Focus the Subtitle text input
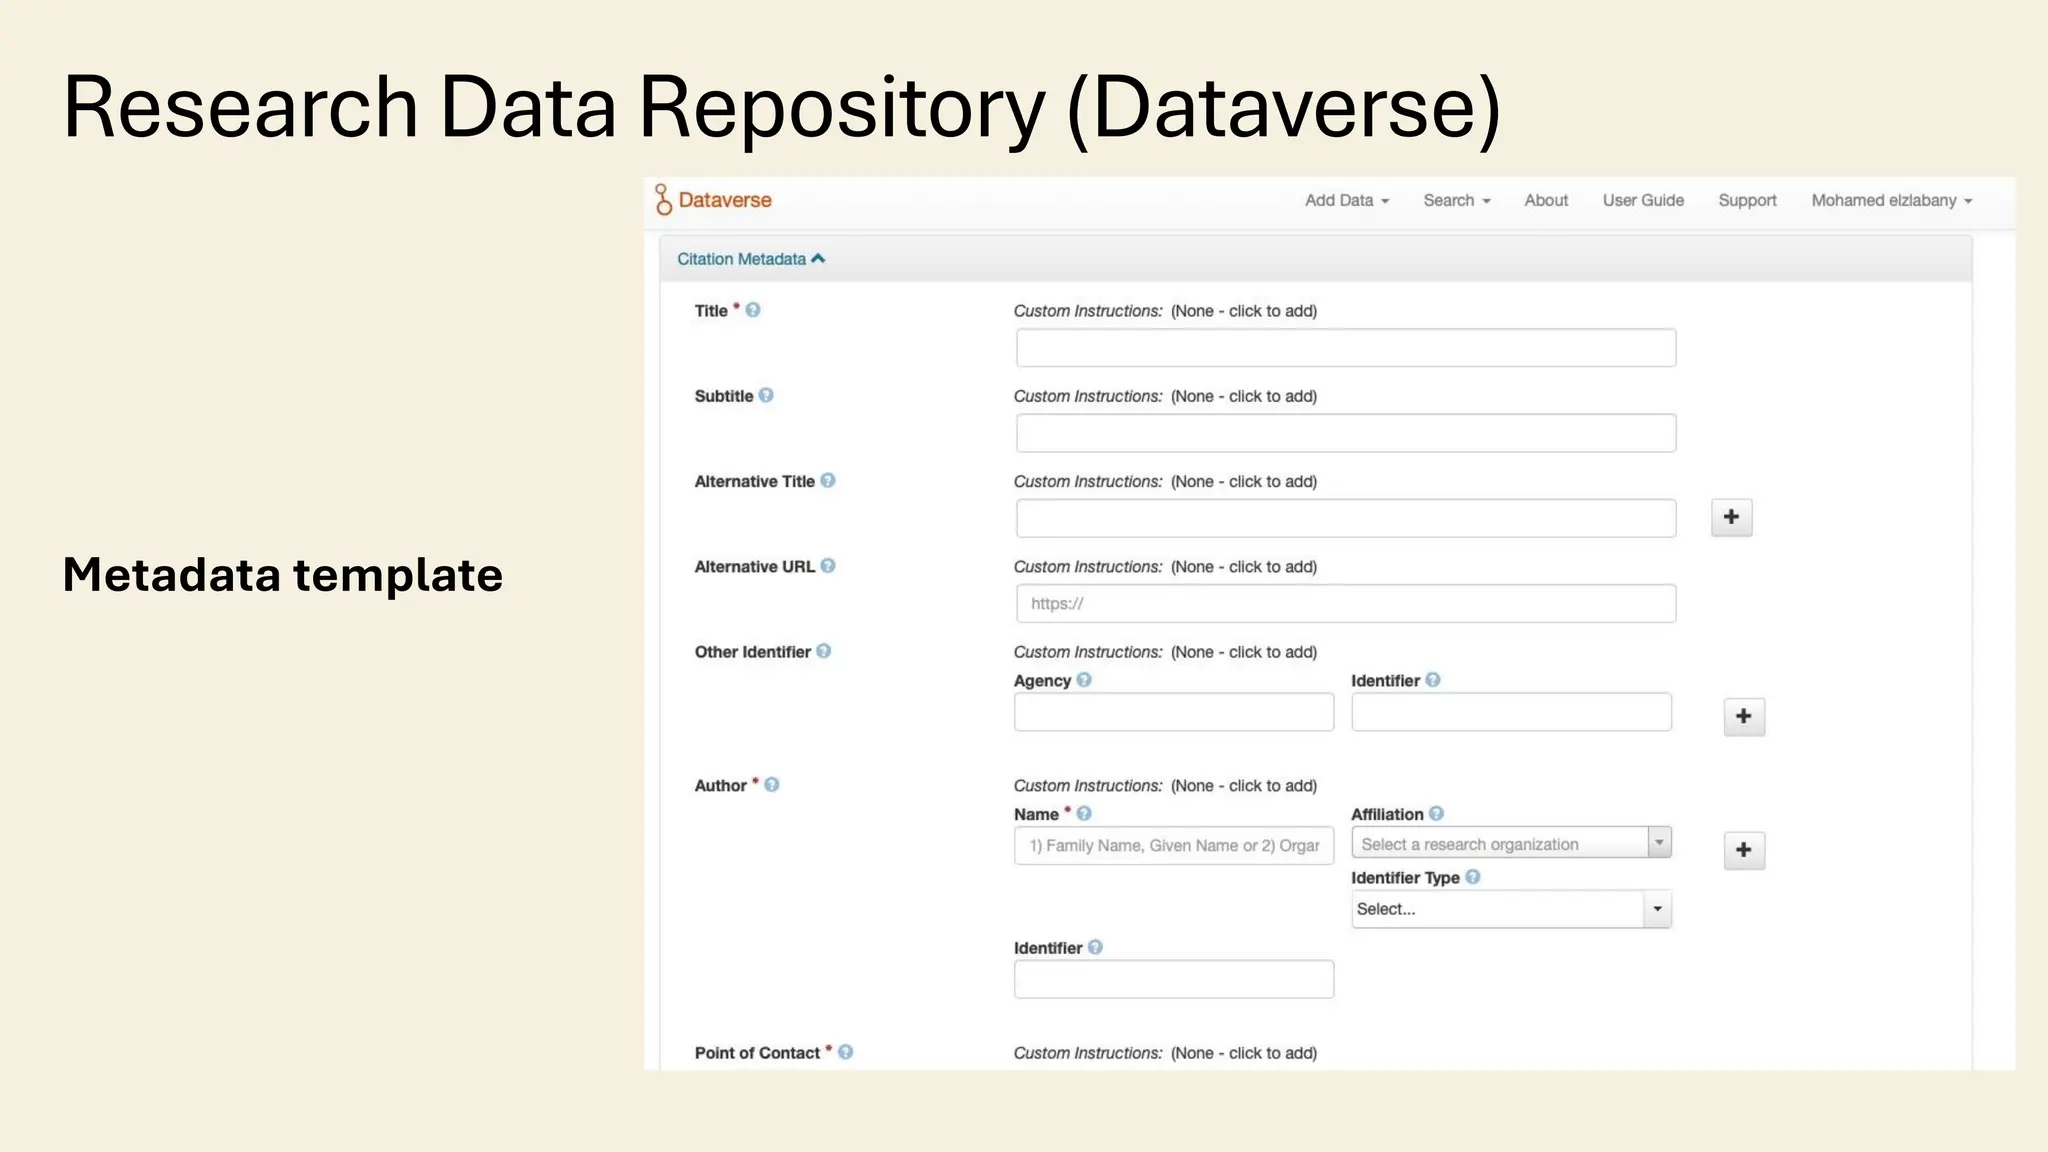2048x1152 pixels. pos(1346,433)
